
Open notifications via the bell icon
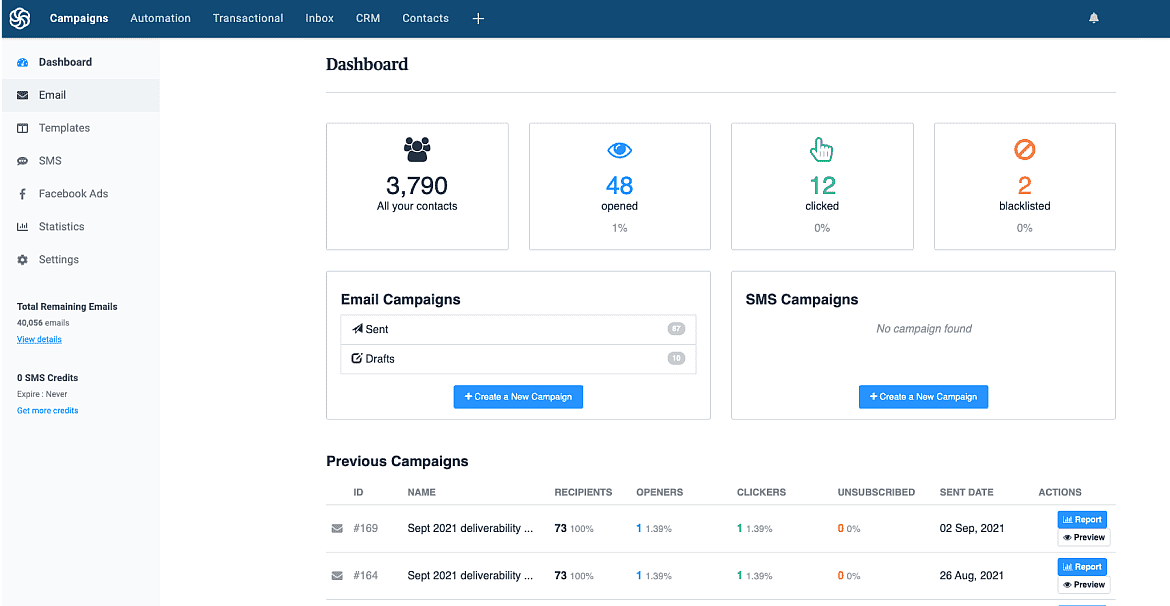click(1093, 17)
